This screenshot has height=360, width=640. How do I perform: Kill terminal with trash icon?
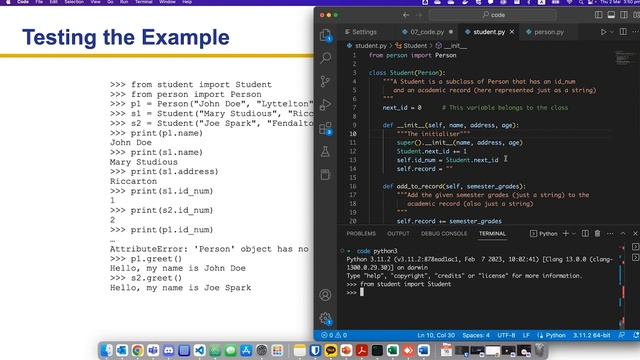(x=597, y=233)
